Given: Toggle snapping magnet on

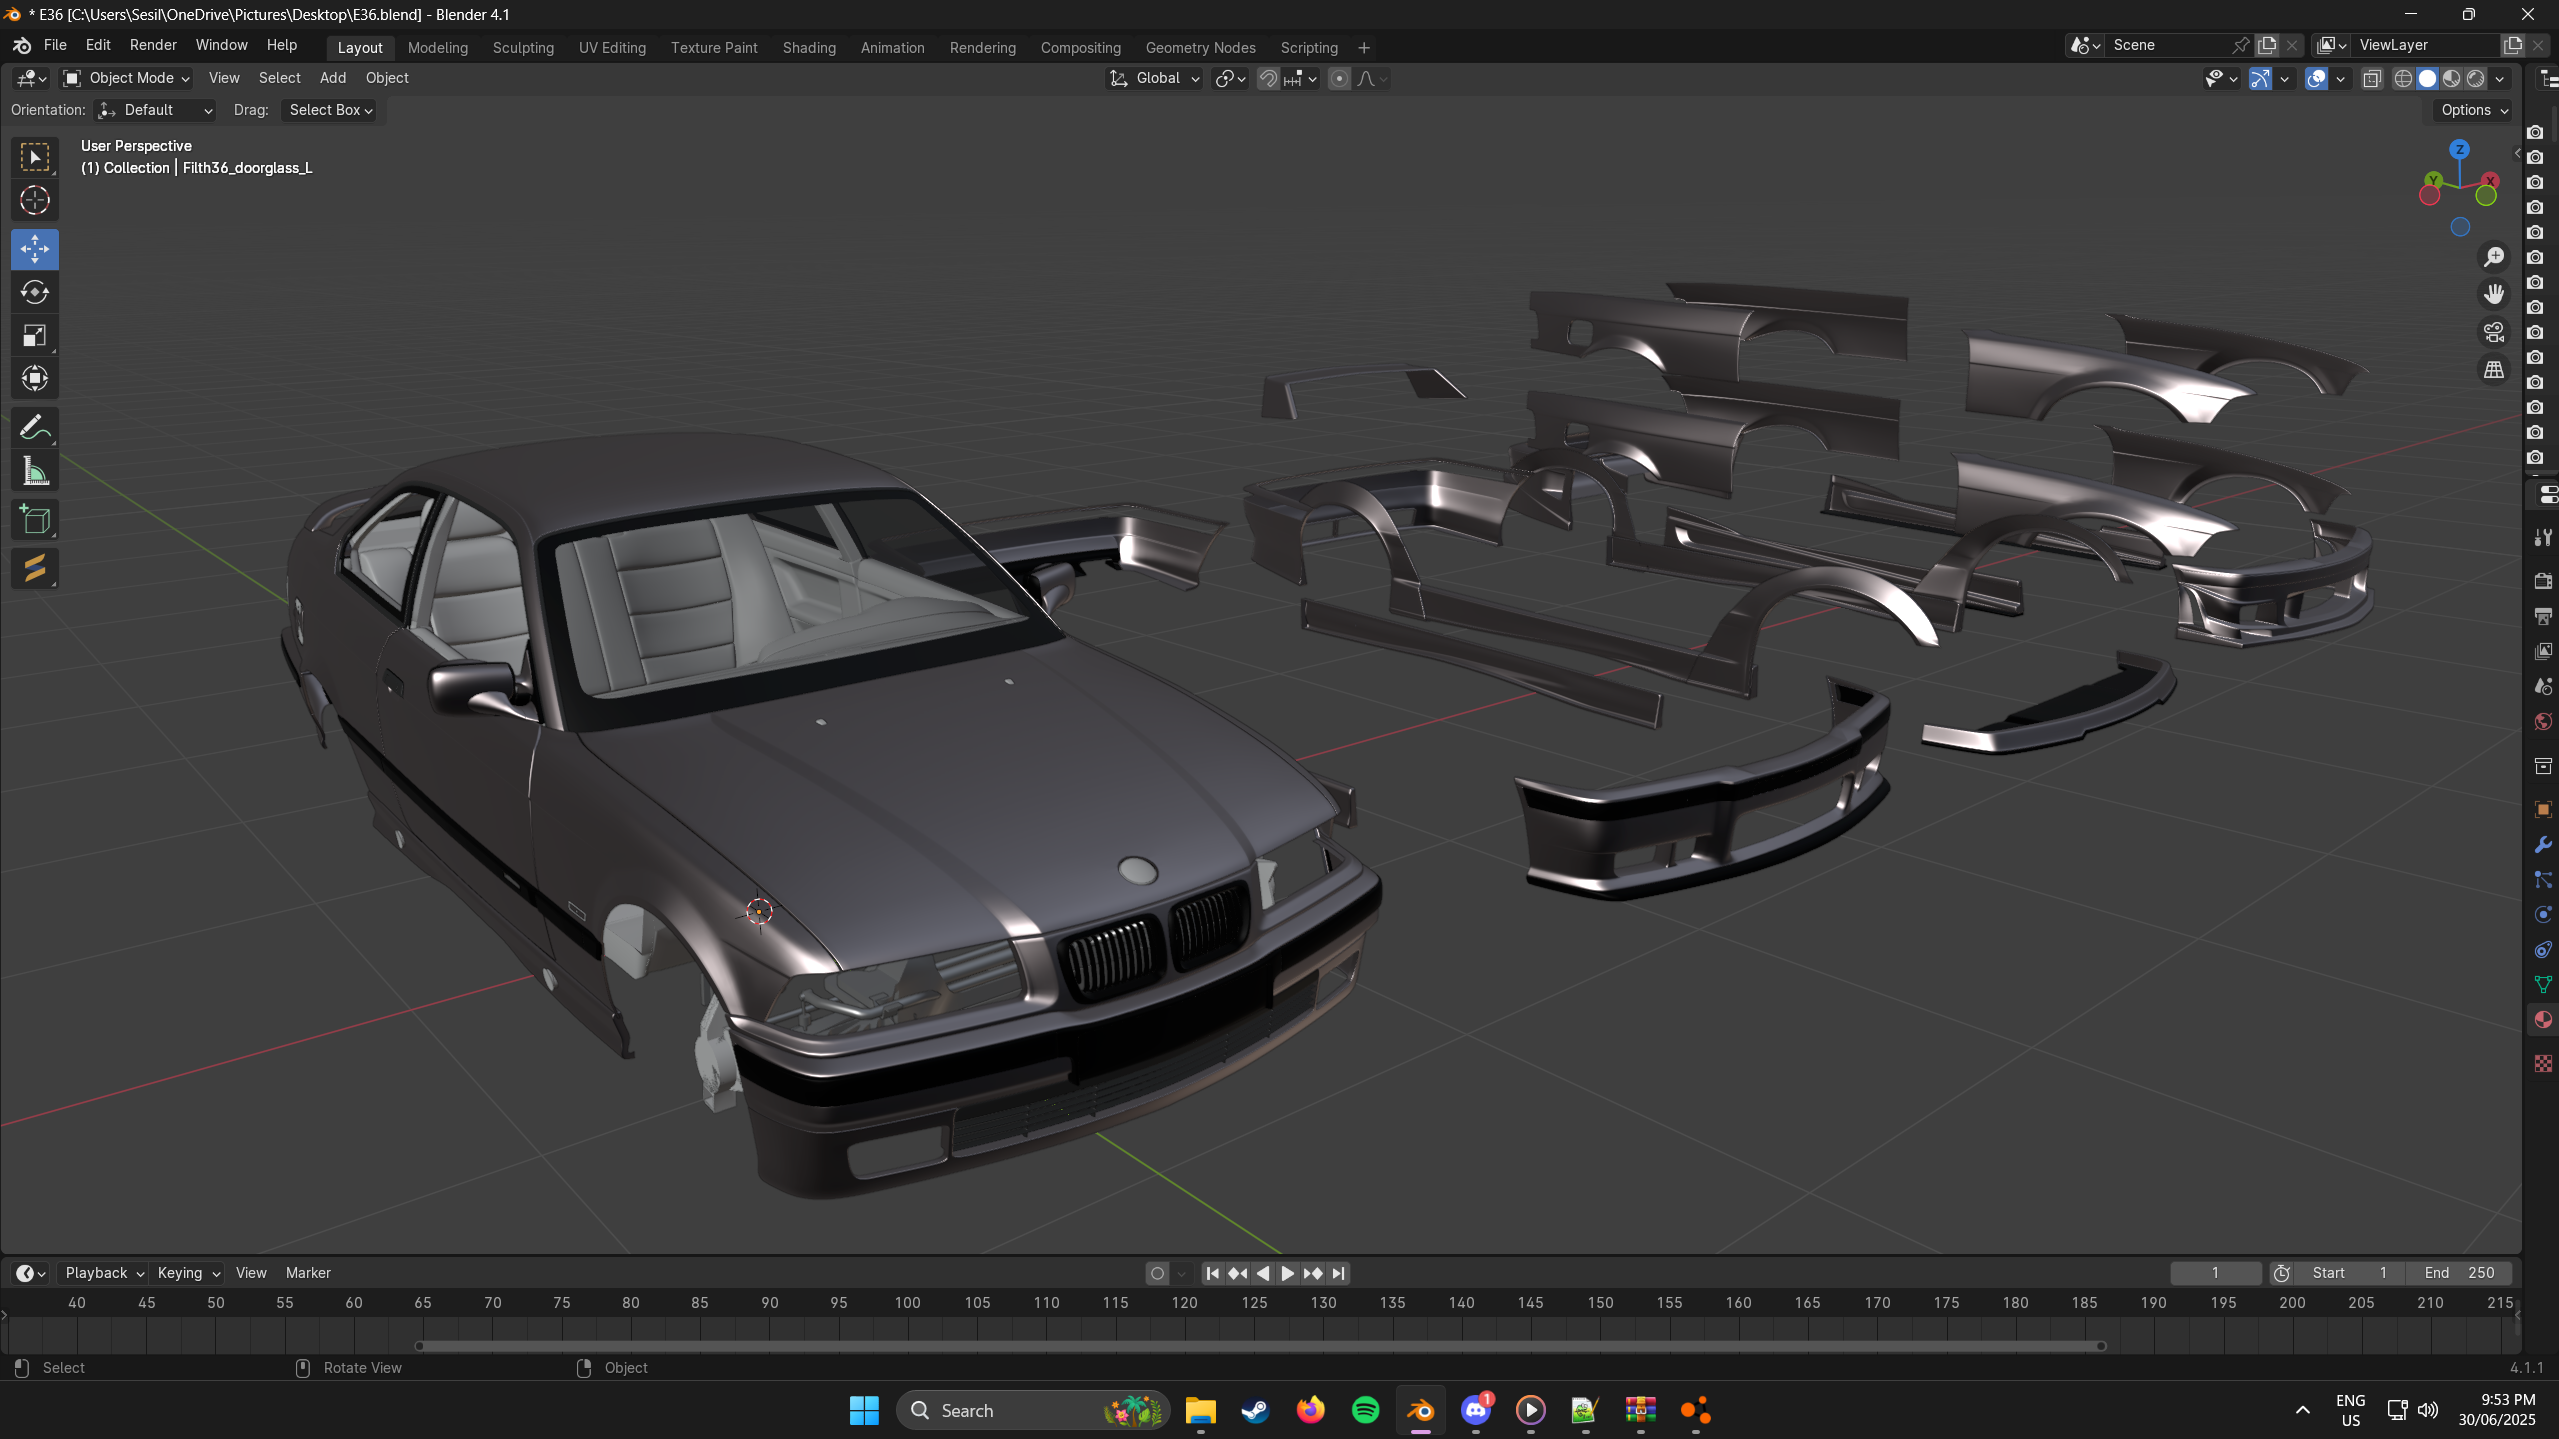Looking at the screenshot, I should [x=1268, y=78].
